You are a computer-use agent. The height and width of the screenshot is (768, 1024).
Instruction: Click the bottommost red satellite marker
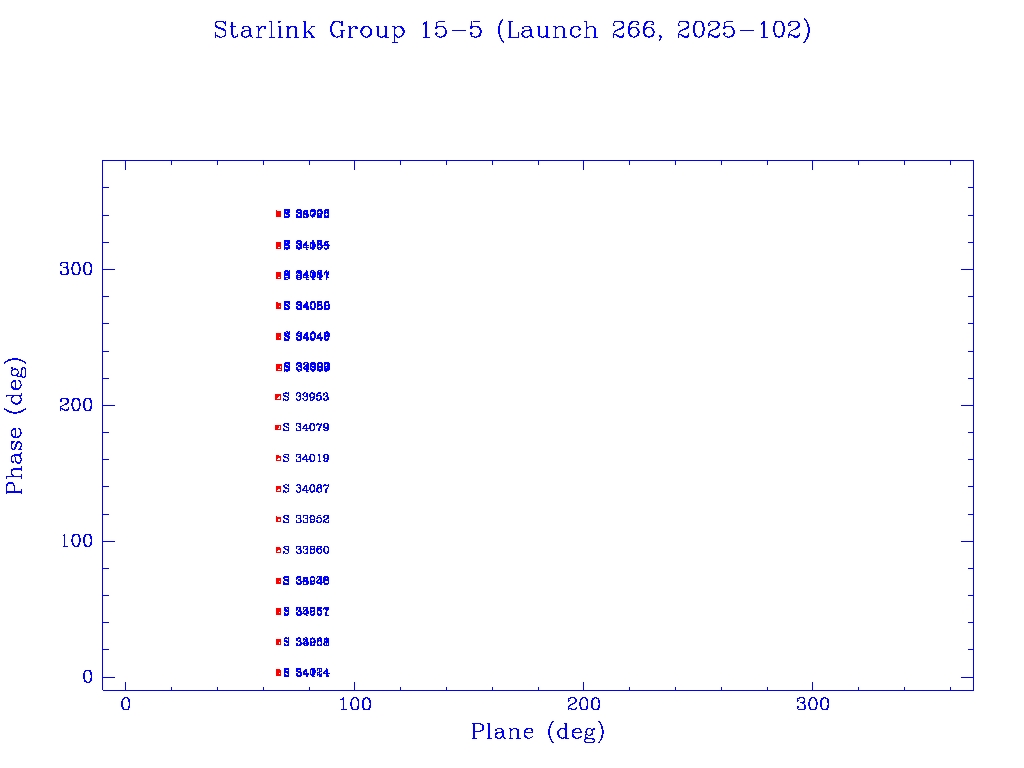coord(278,673)
